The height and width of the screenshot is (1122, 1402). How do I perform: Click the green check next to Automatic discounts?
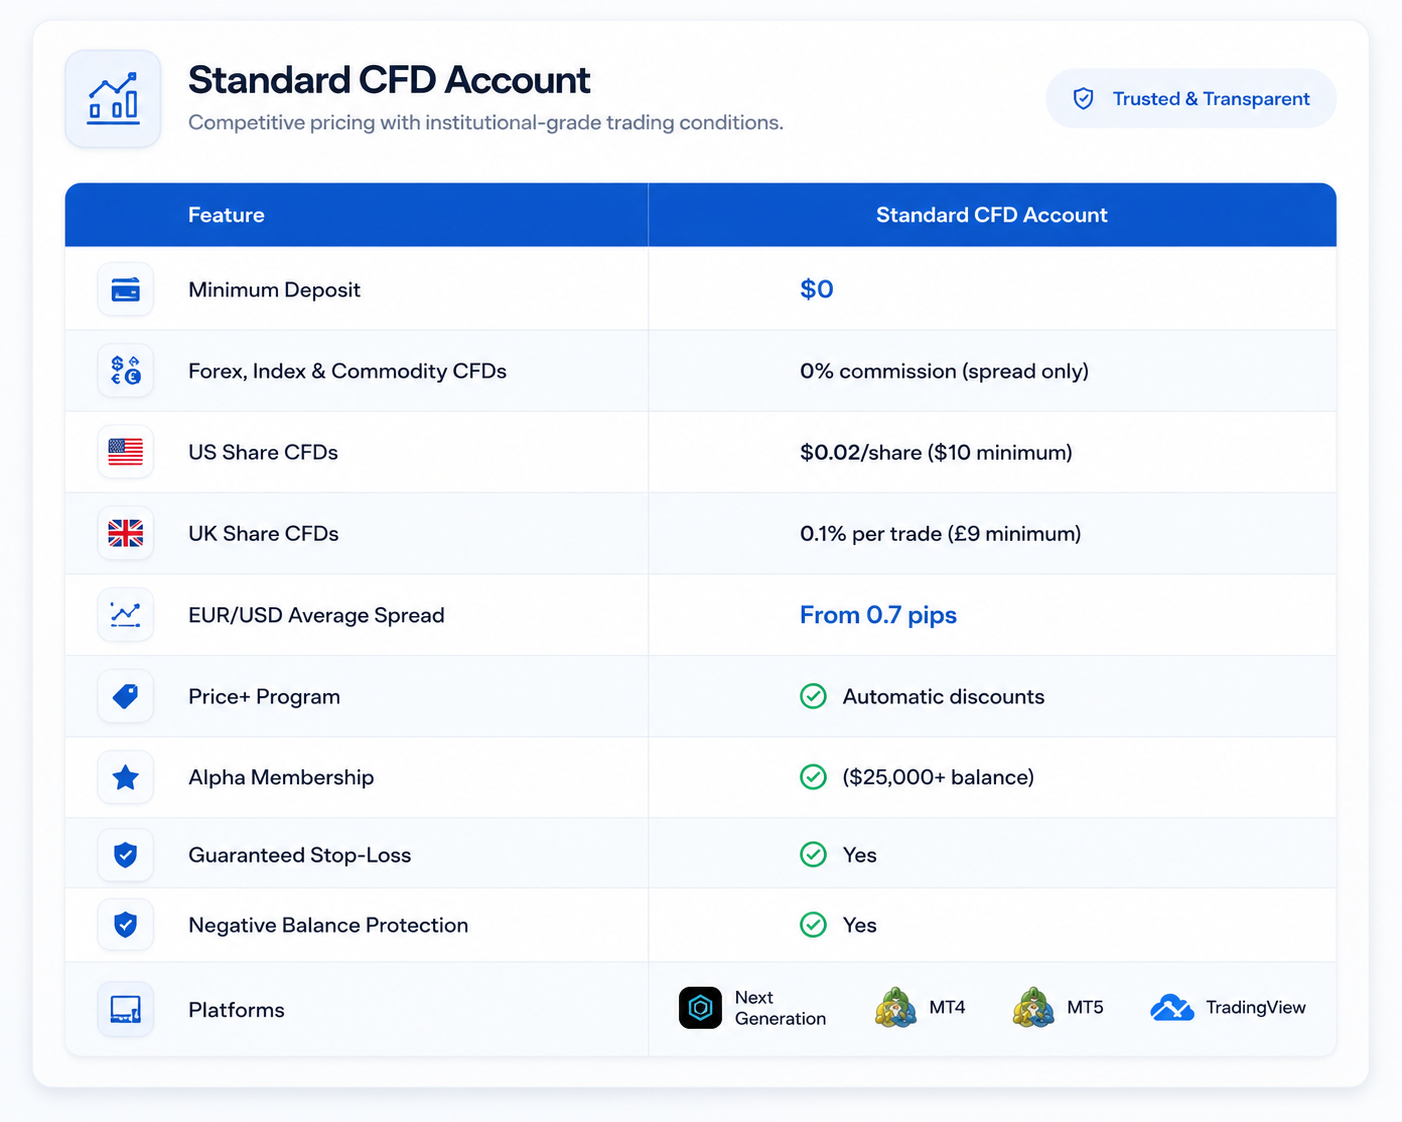pyautogui.click(x=813, y=696)
